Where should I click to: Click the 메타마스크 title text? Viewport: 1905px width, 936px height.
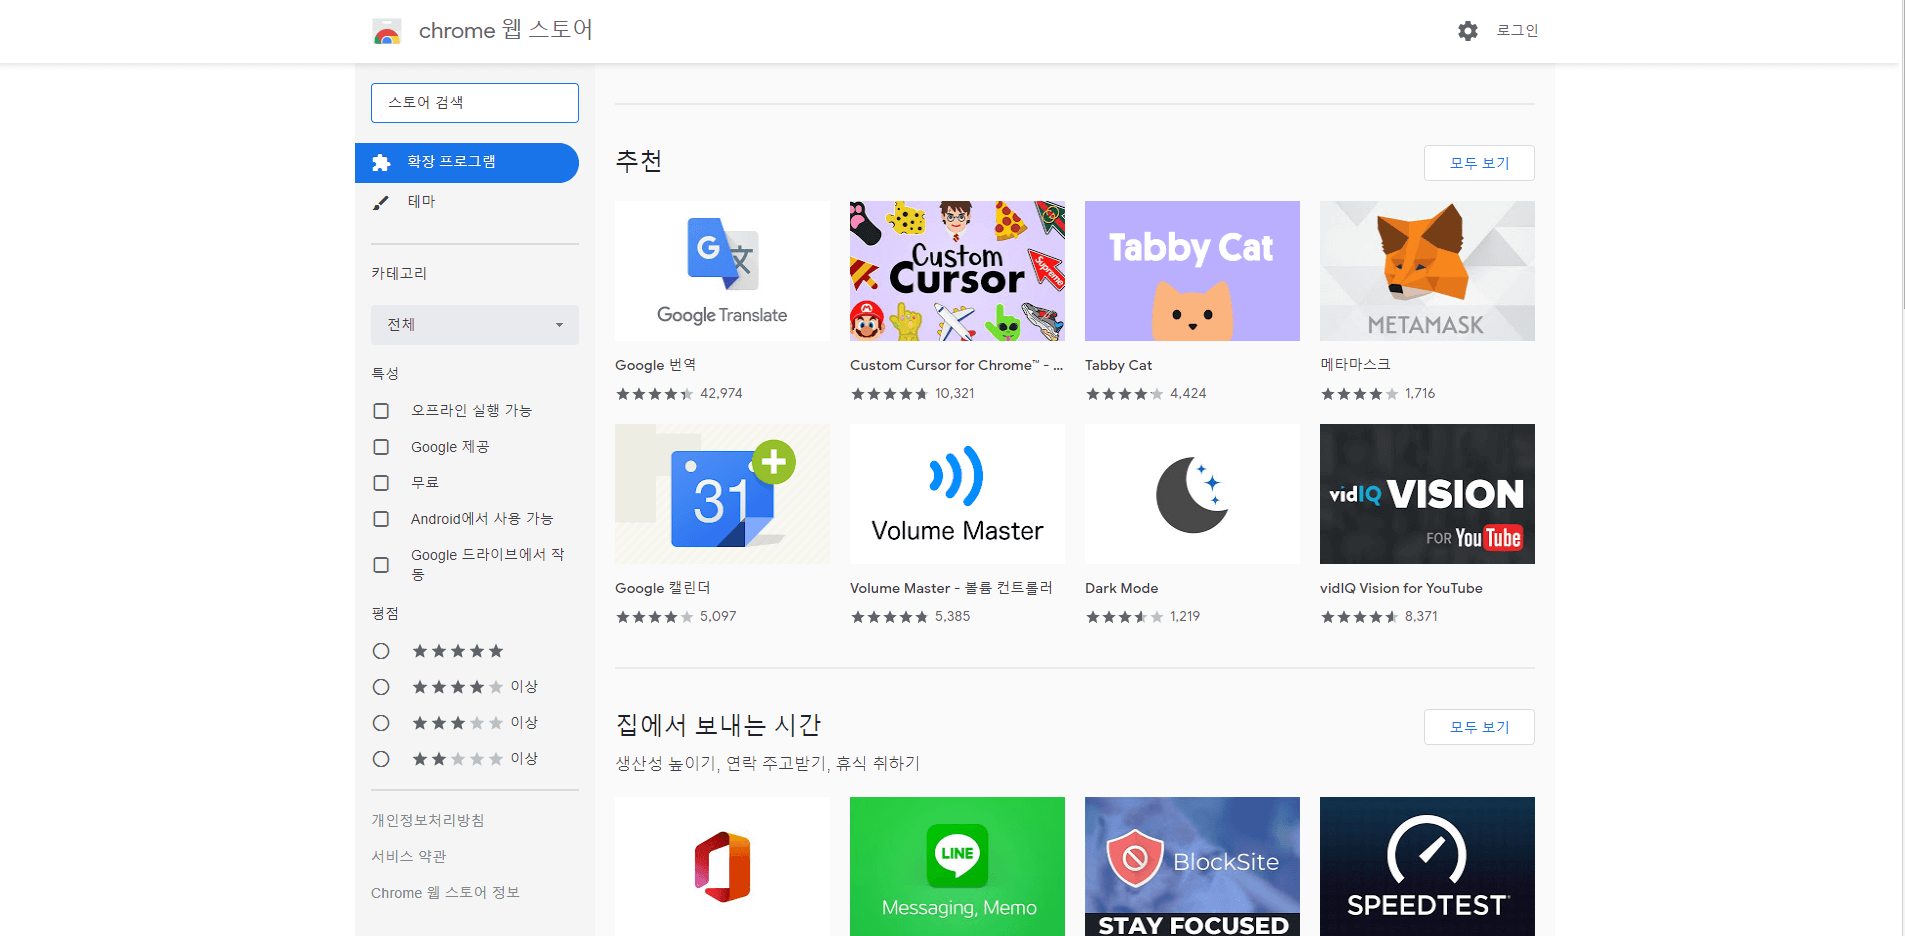pos(1355,365)
